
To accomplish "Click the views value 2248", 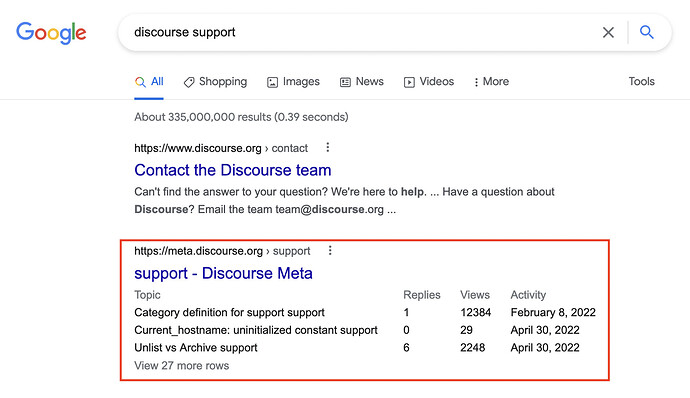I will coord(473,348).
